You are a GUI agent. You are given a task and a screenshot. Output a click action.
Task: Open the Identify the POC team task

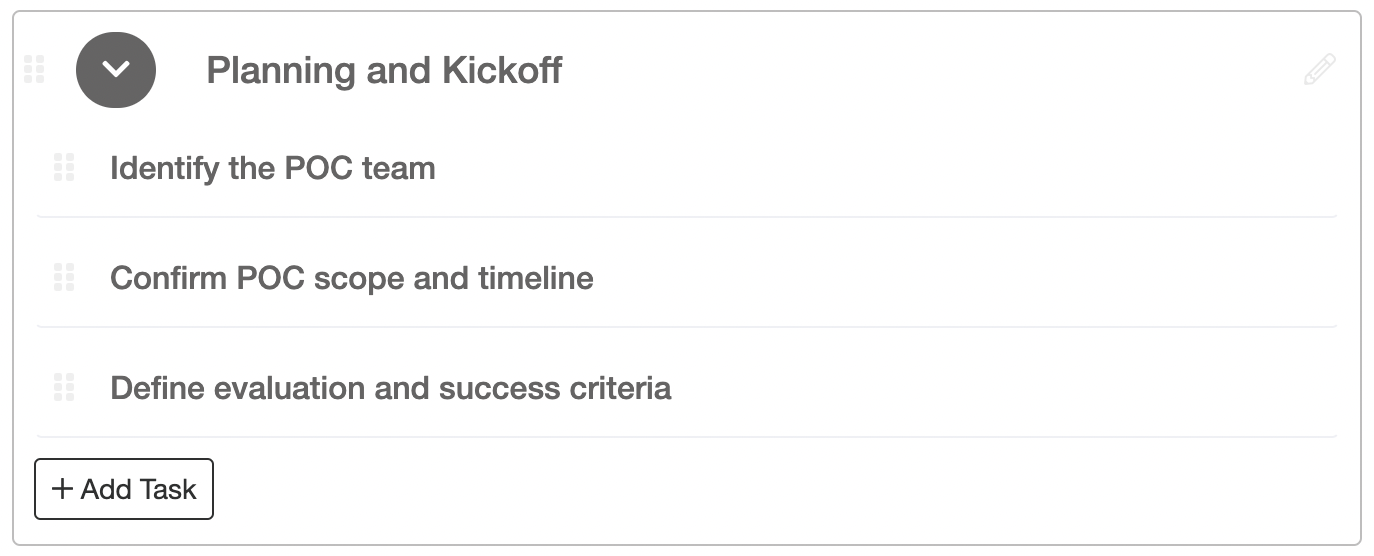click(686, 167)
